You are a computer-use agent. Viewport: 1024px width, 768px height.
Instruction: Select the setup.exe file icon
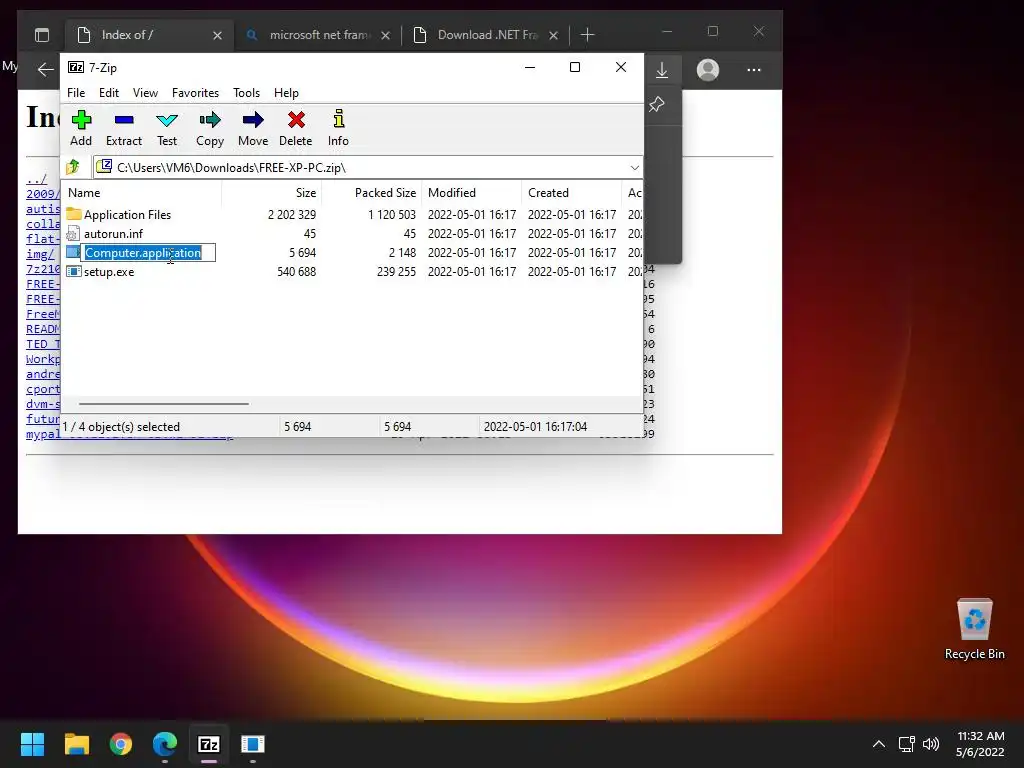click(x=74, y=271)
